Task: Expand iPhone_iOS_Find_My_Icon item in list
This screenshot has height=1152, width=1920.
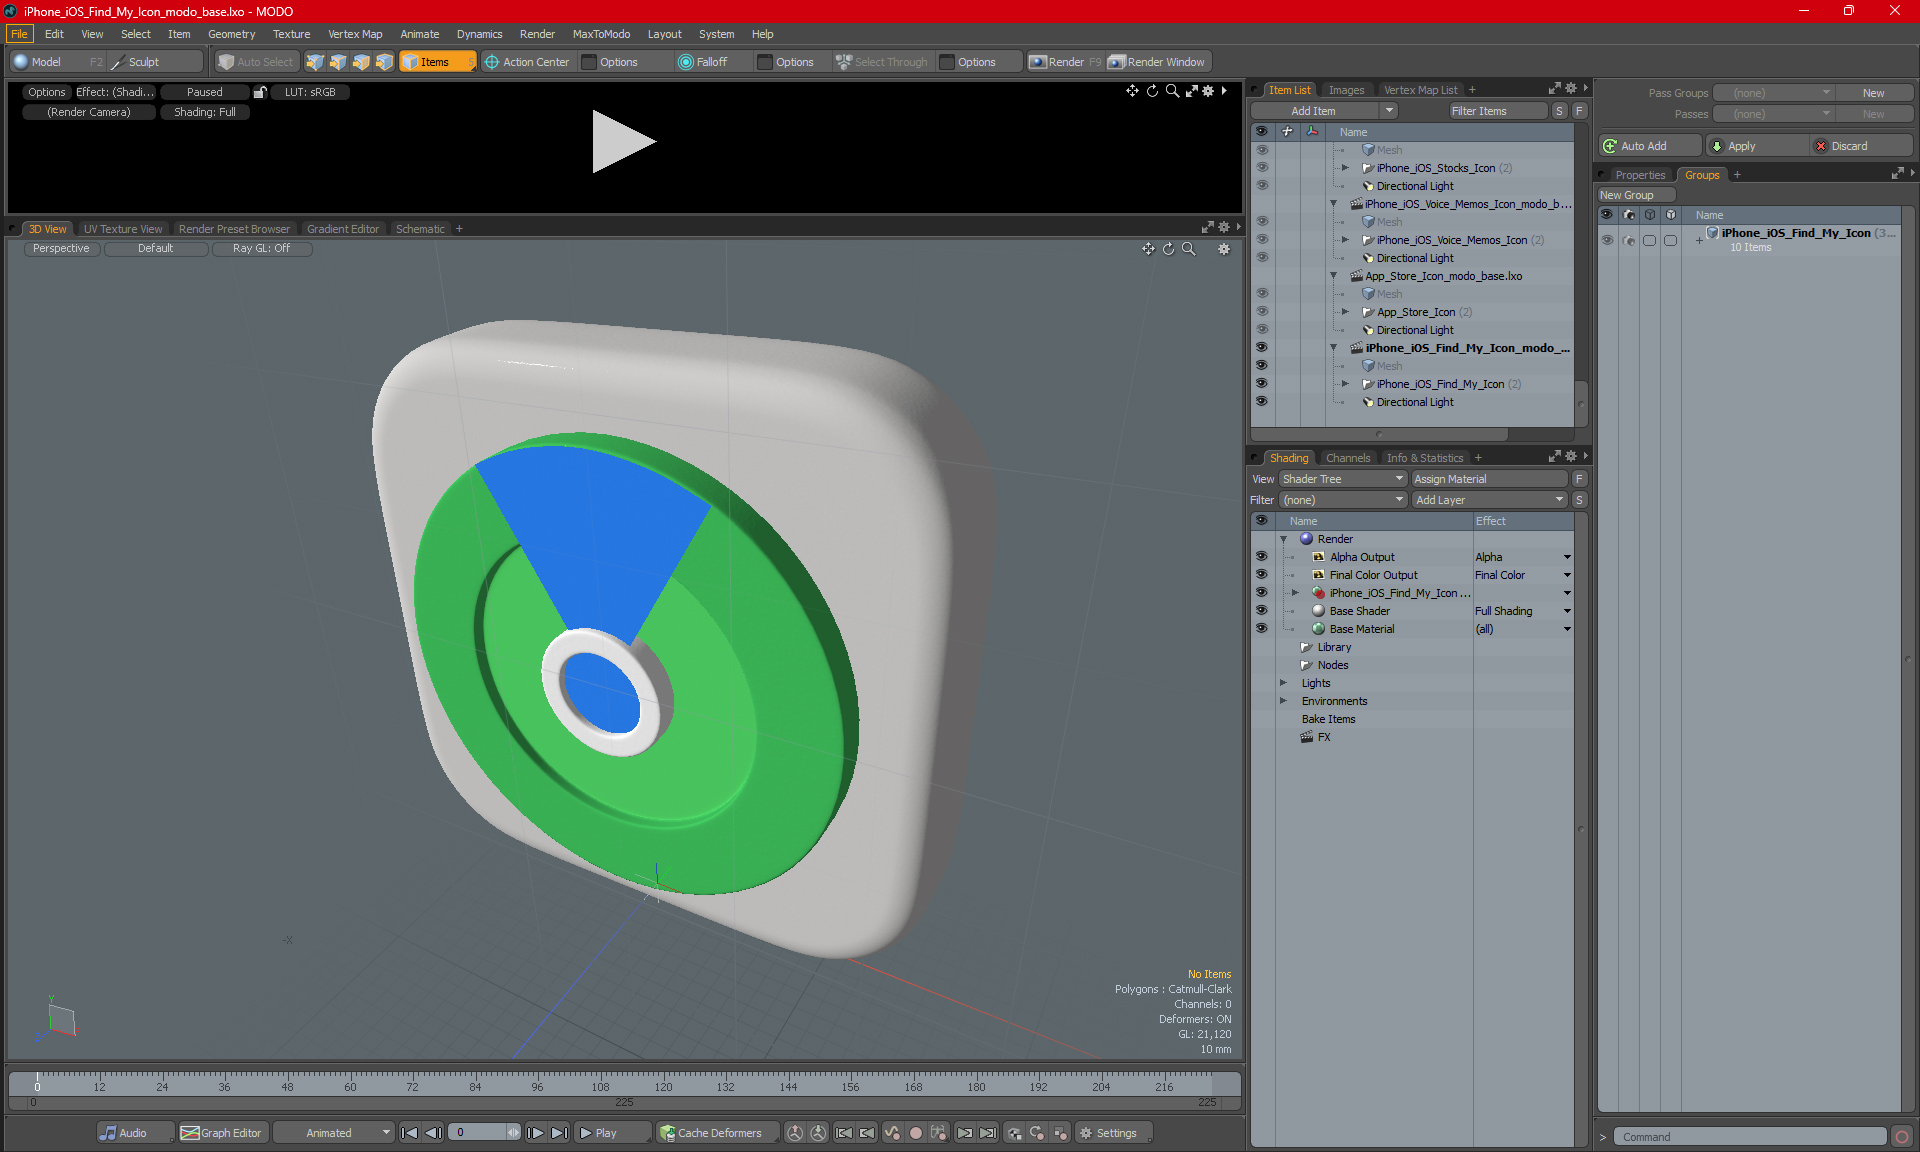Action: pyautogui.click(x=1345, y=384)
